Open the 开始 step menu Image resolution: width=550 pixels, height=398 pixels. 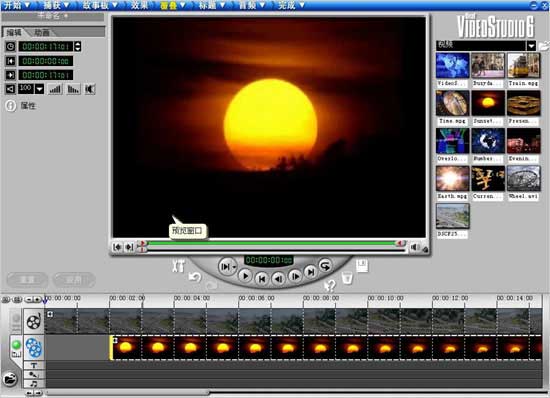(16, 5)
